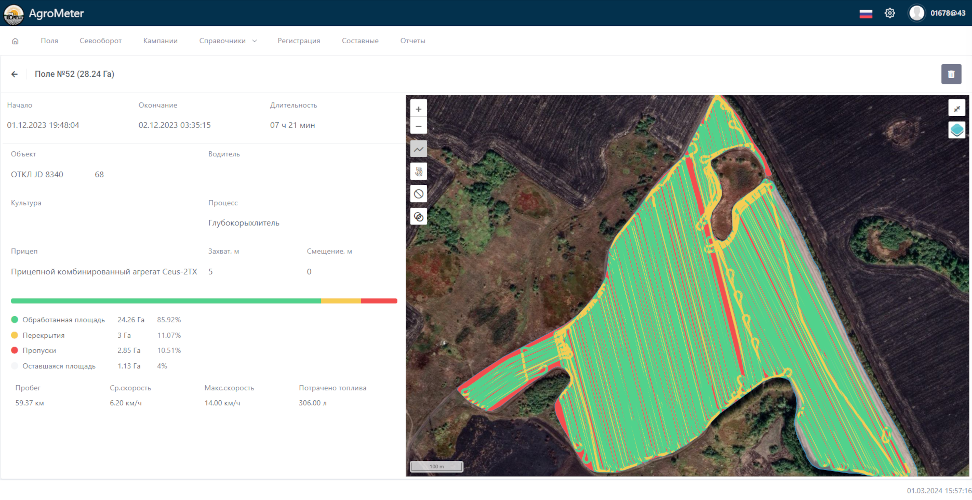This screenshot has height=500, width=972.
Task: Zoom out on the field map
Action: click(x=419, y=126)
